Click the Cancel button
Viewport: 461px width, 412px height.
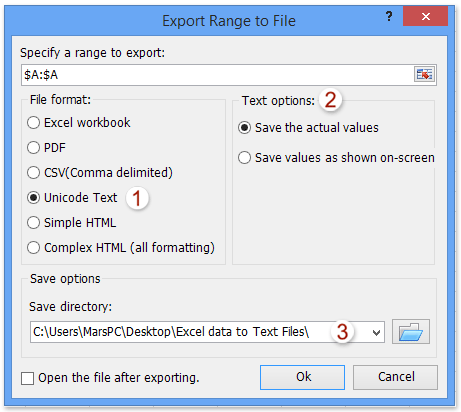(x=396, y=377)
